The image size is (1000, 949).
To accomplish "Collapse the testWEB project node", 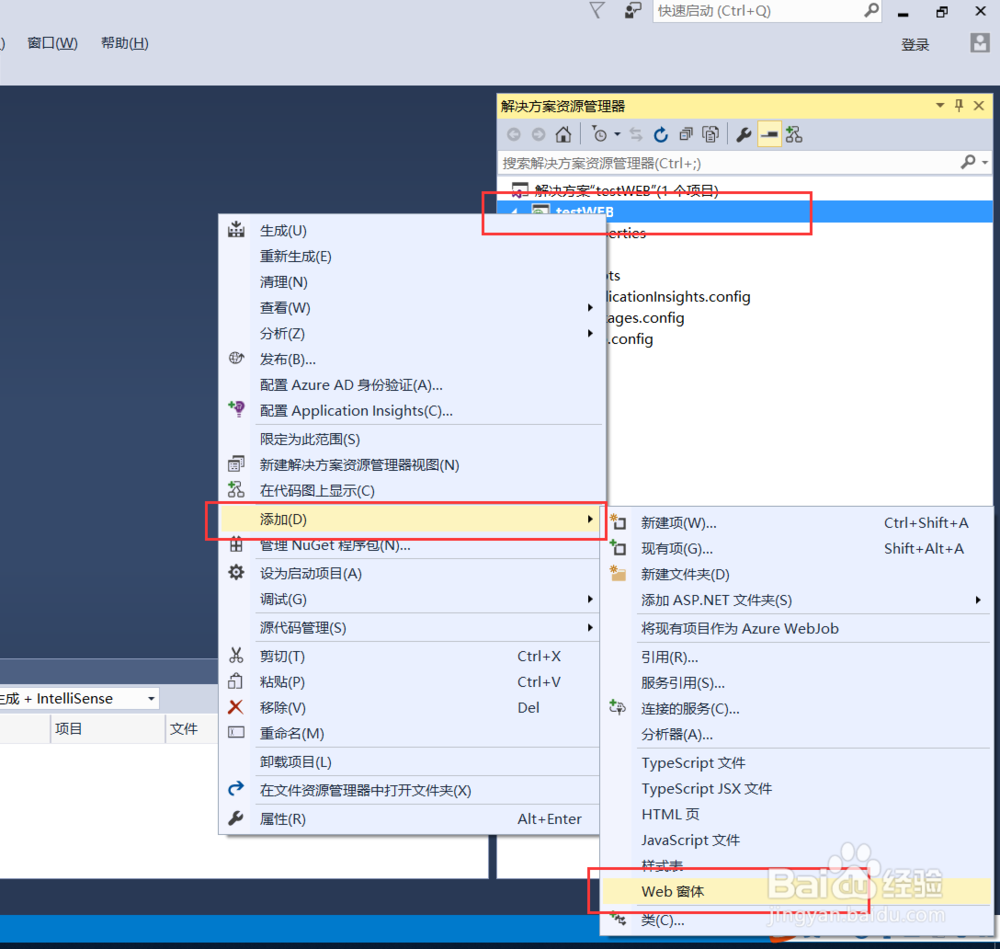I will 513,213.
